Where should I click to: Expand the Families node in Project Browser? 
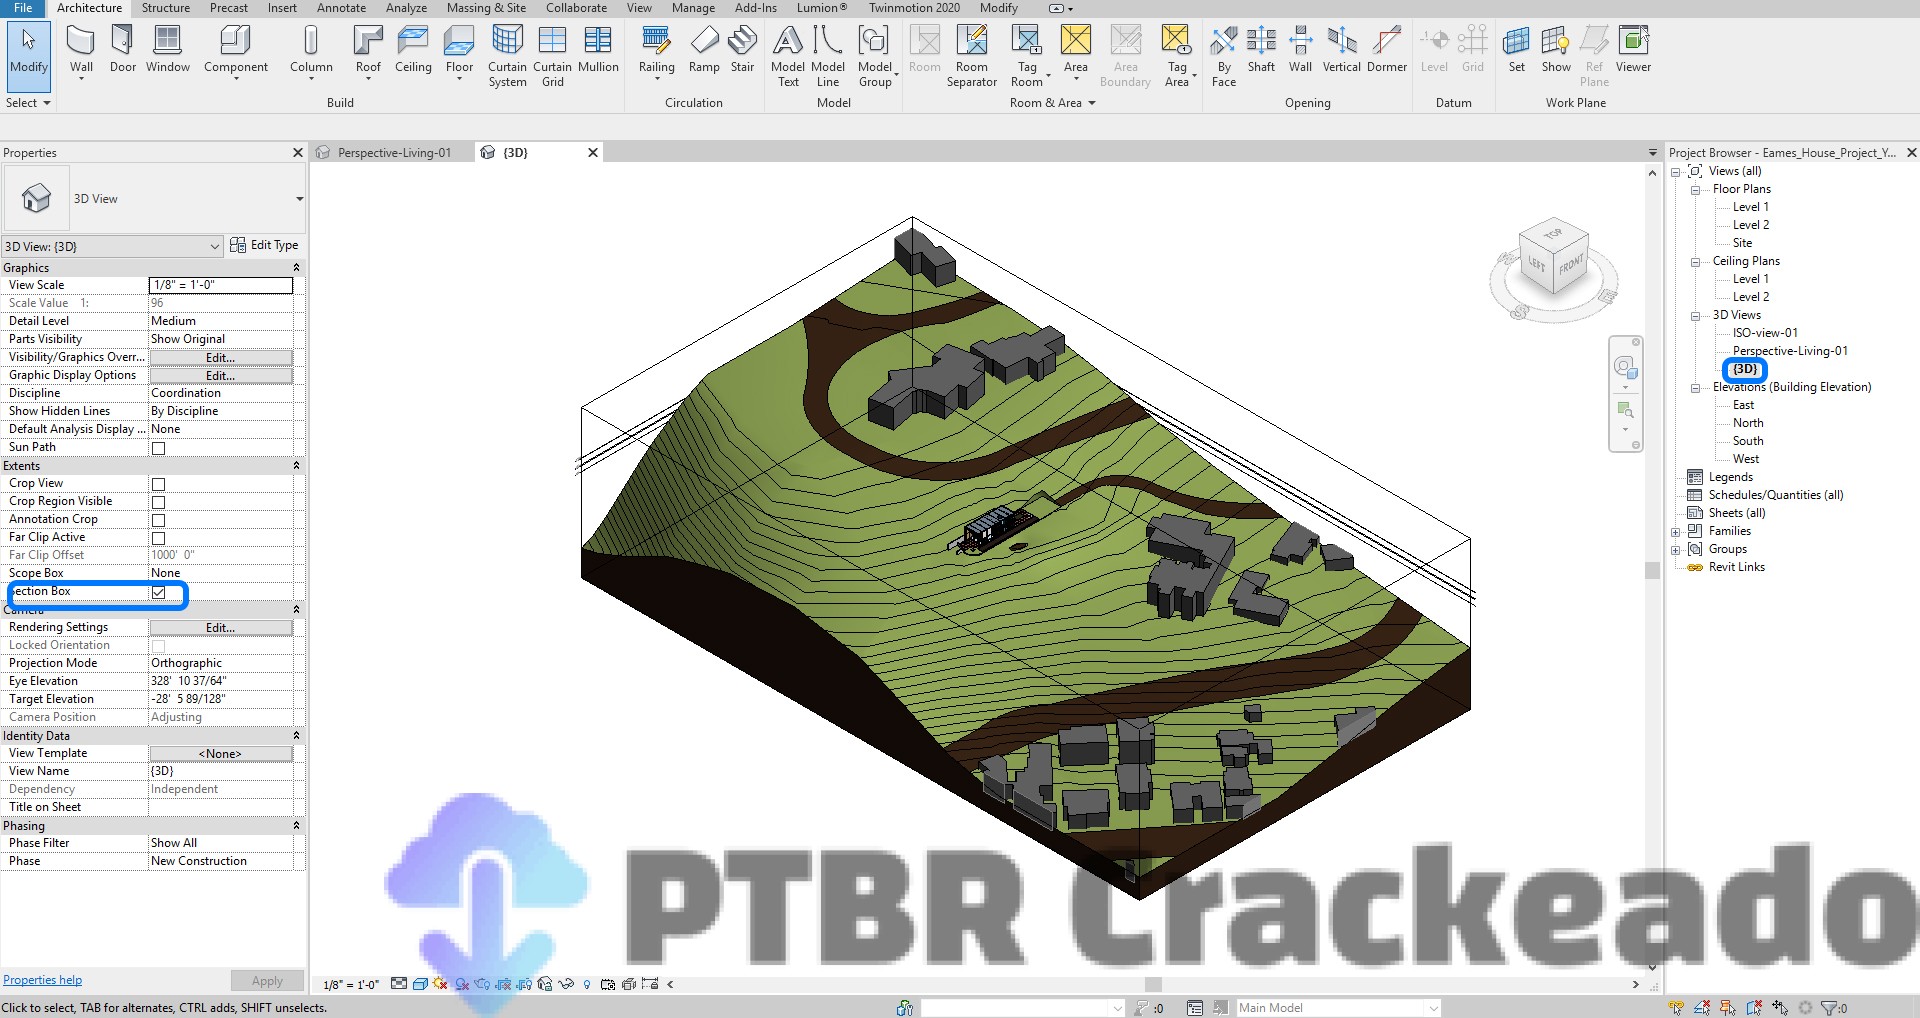tap(1675, 532)
